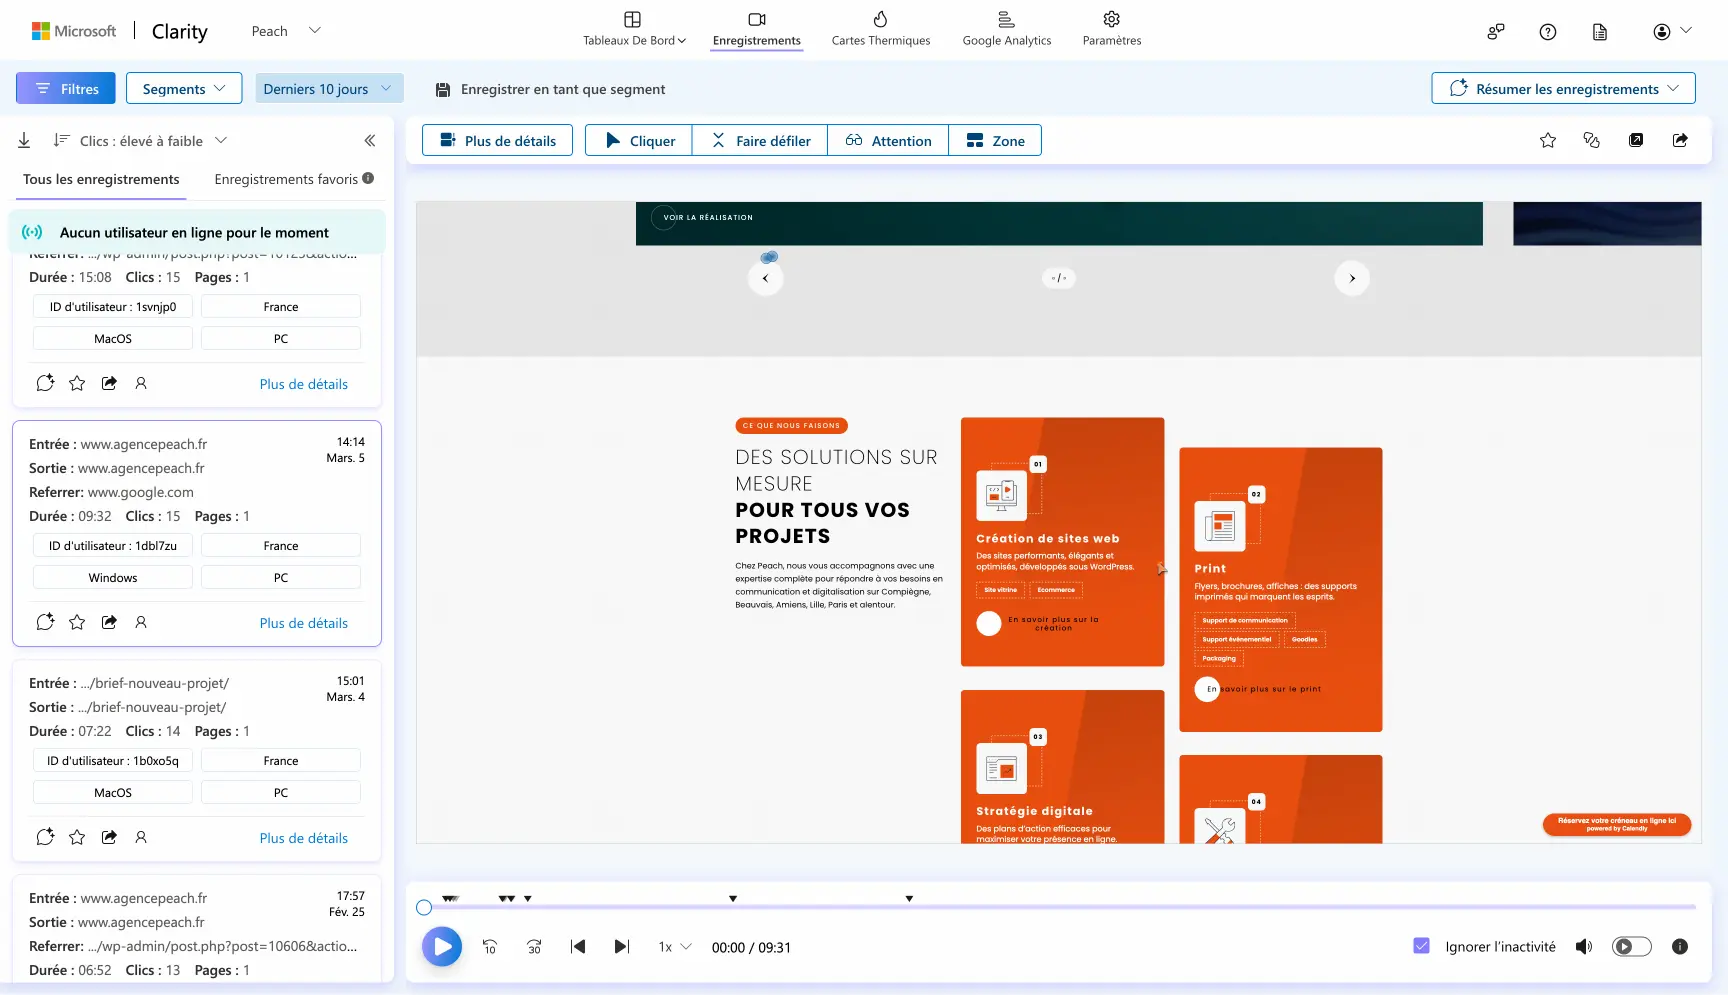
Task: Switch to Enregistrements tab
Action: tap(756, 29)
